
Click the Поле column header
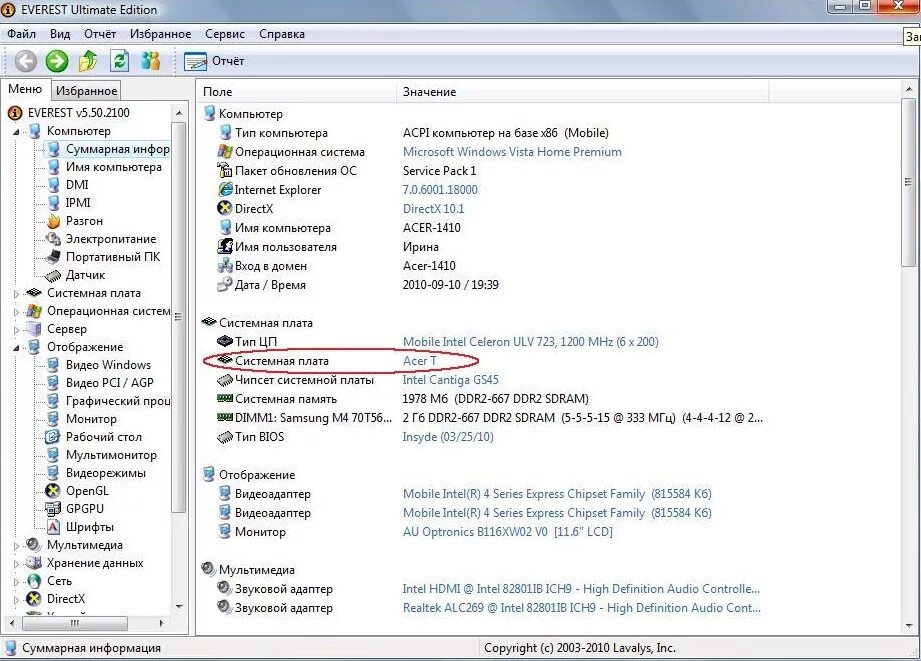pyautogui.click(x=297, y=92)
